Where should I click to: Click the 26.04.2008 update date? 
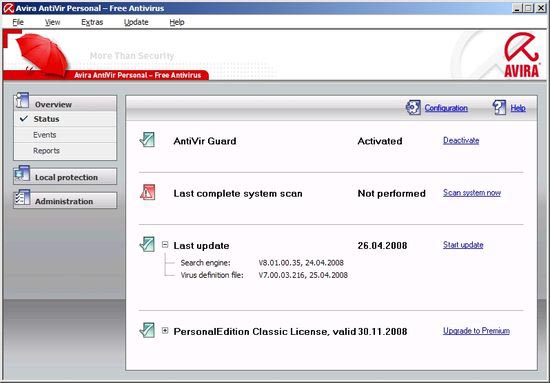(x=382, y=246)
